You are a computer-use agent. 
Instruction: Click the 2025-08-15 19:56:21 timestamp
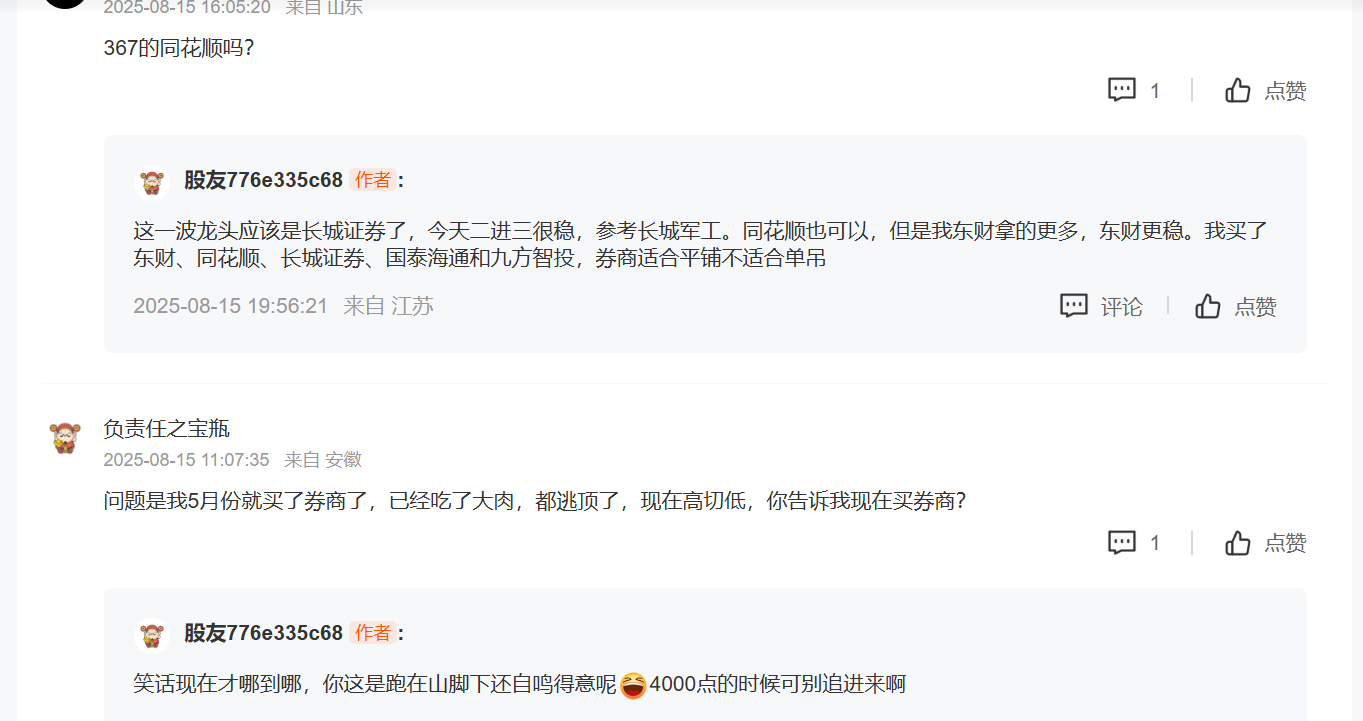point(230,306)
